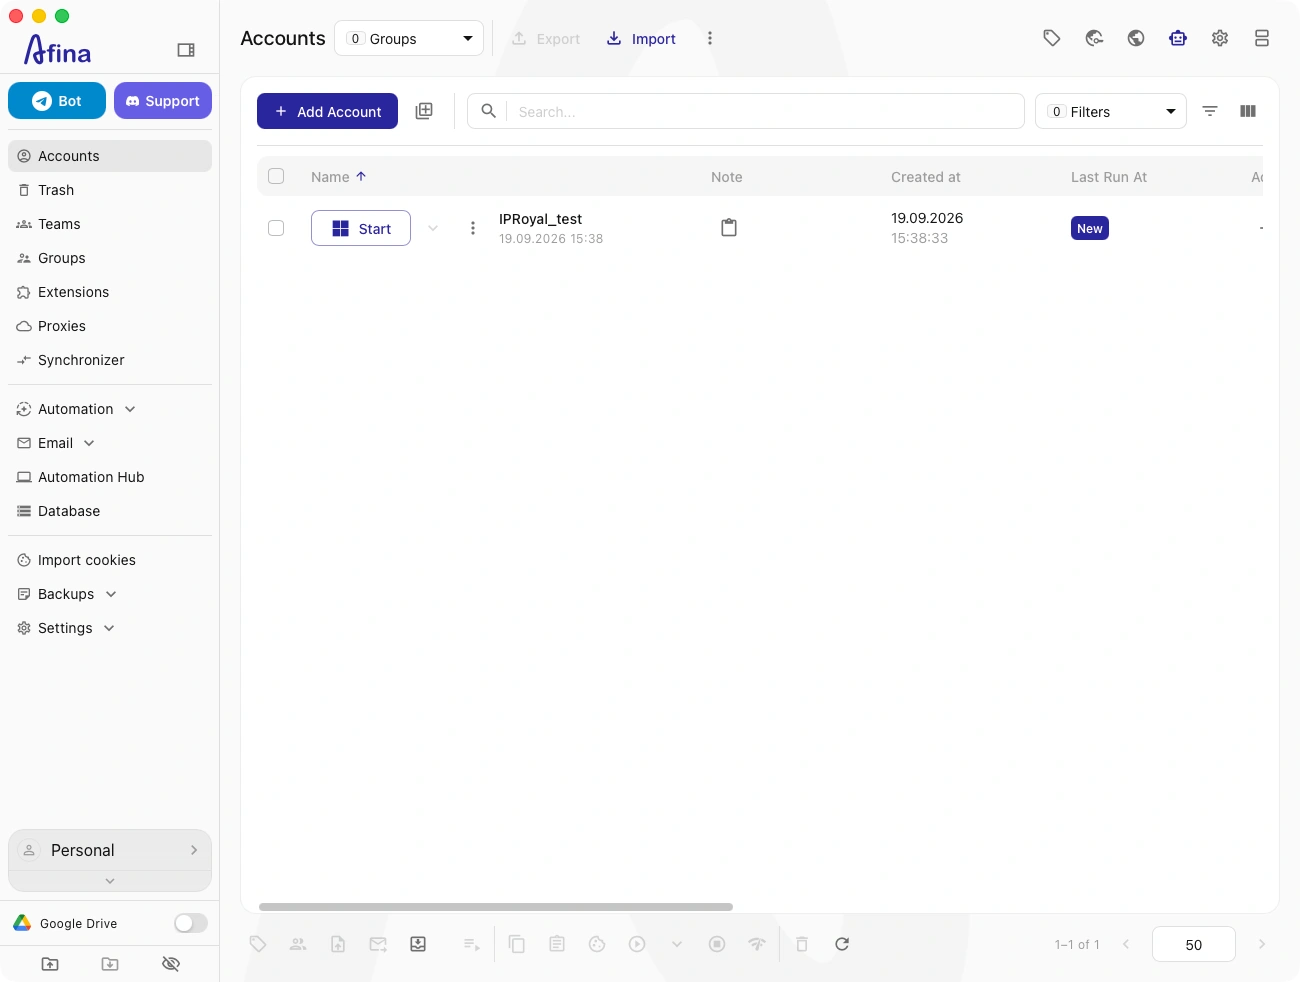Click the sort filter lines icon

(1210, 111)
